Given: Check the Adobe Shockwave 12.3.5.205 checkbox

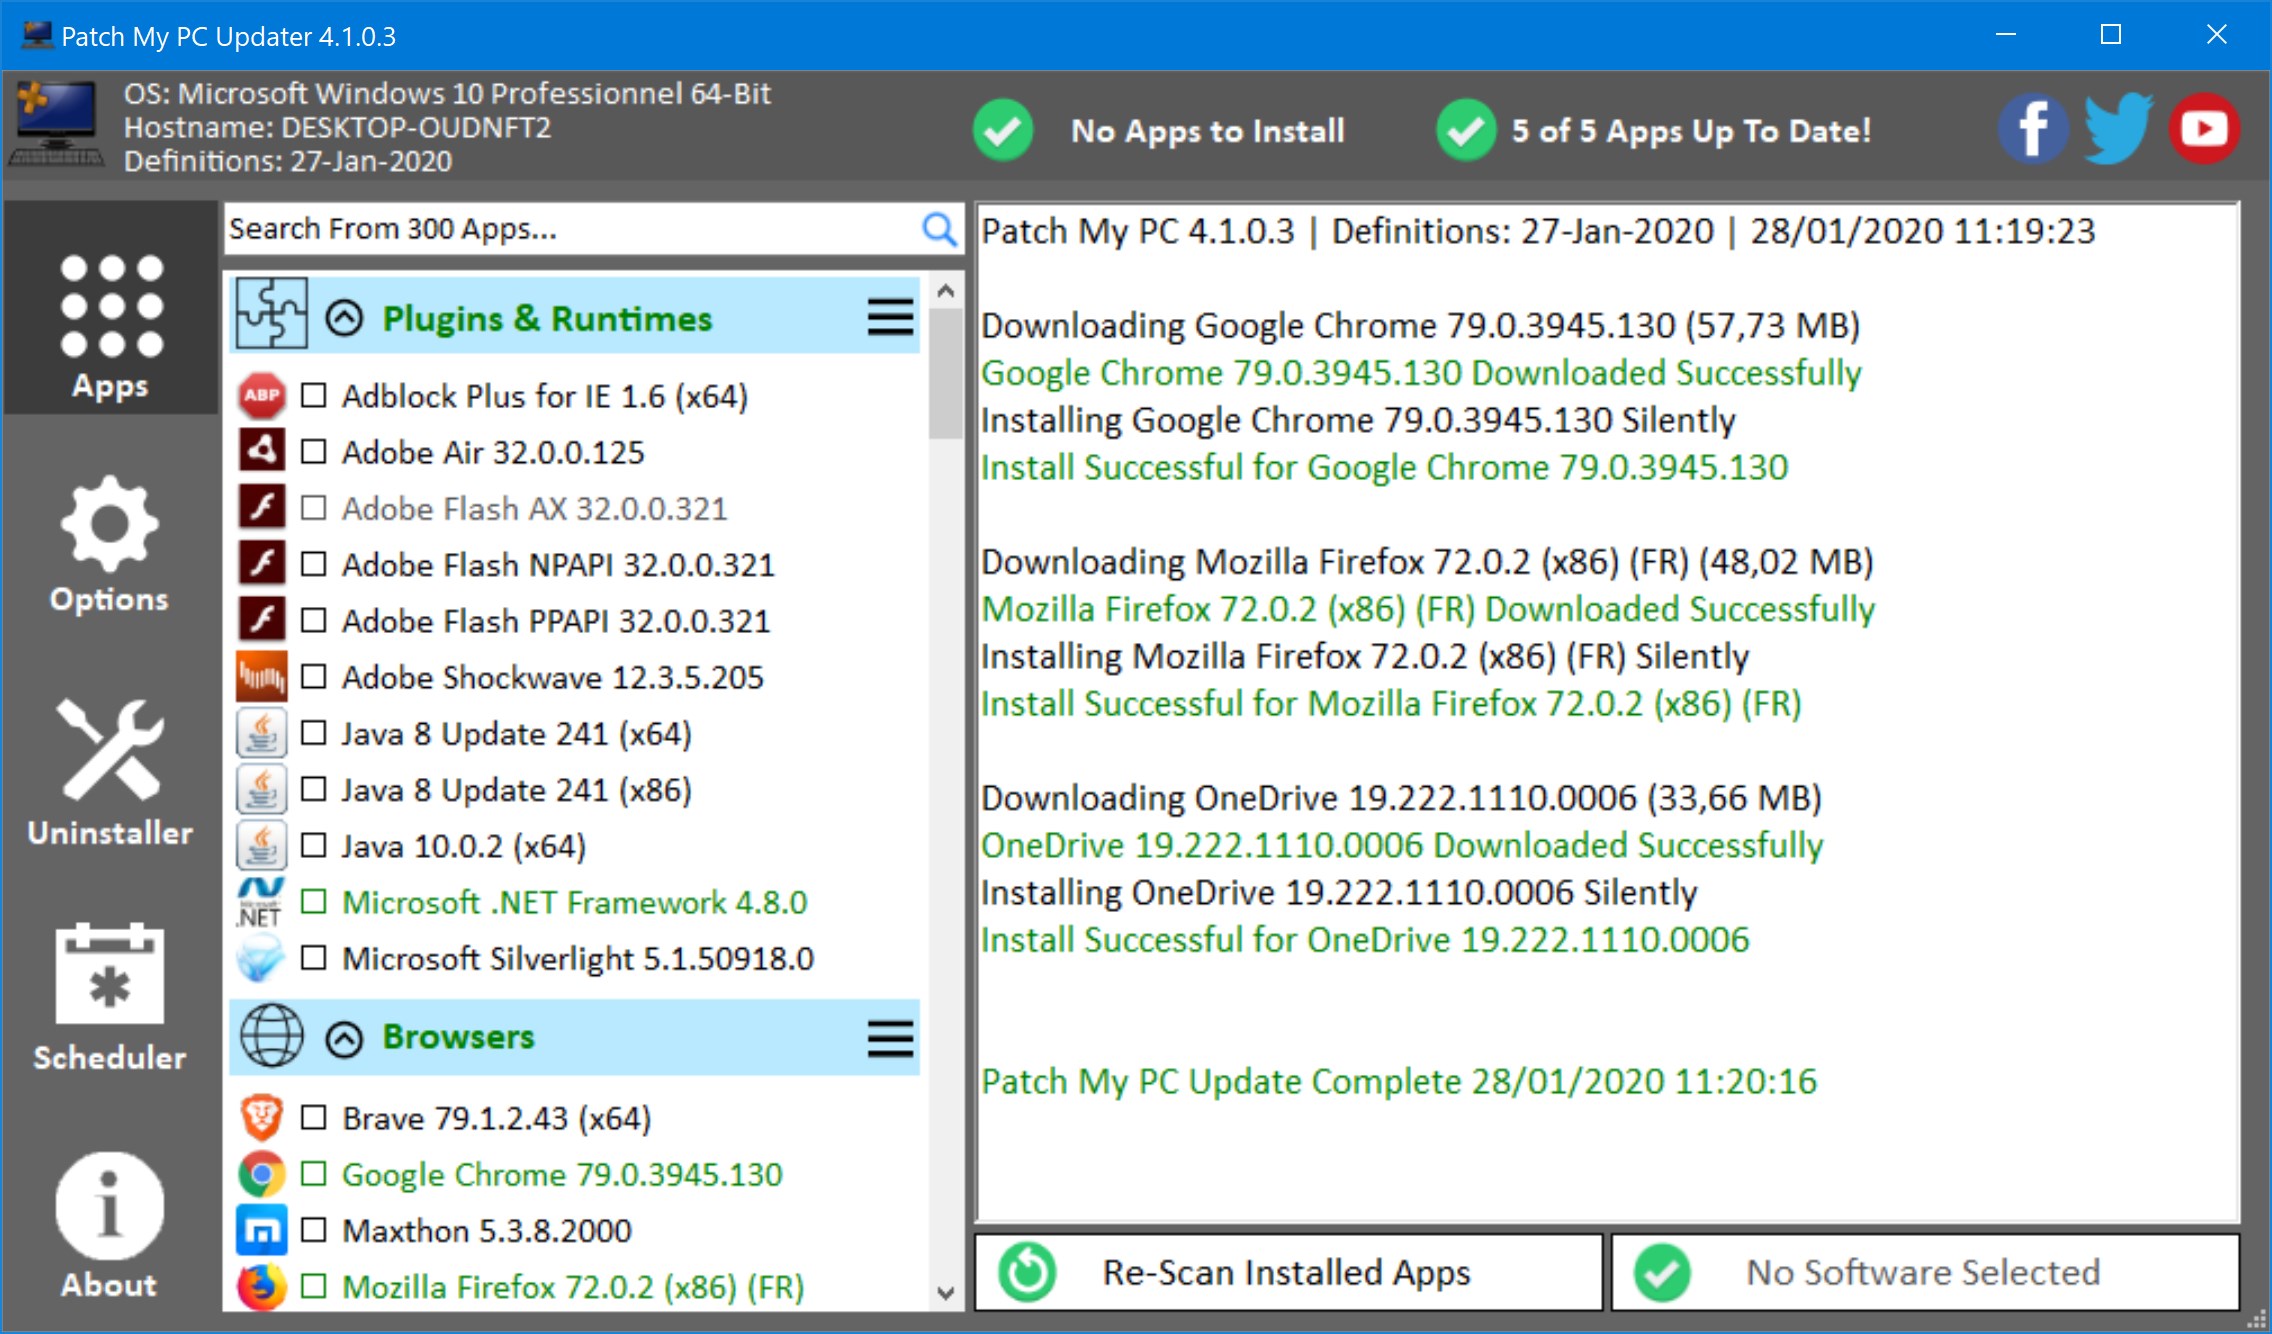Looking at the screenshot, I should pos(314,677).
